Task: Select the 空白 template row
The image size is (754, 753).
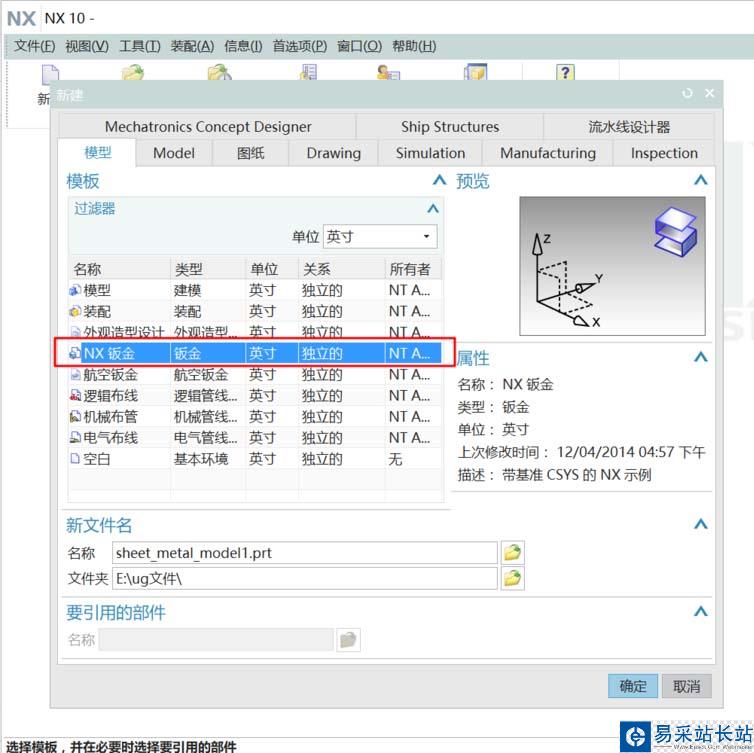Action: [x=255, y=459]
